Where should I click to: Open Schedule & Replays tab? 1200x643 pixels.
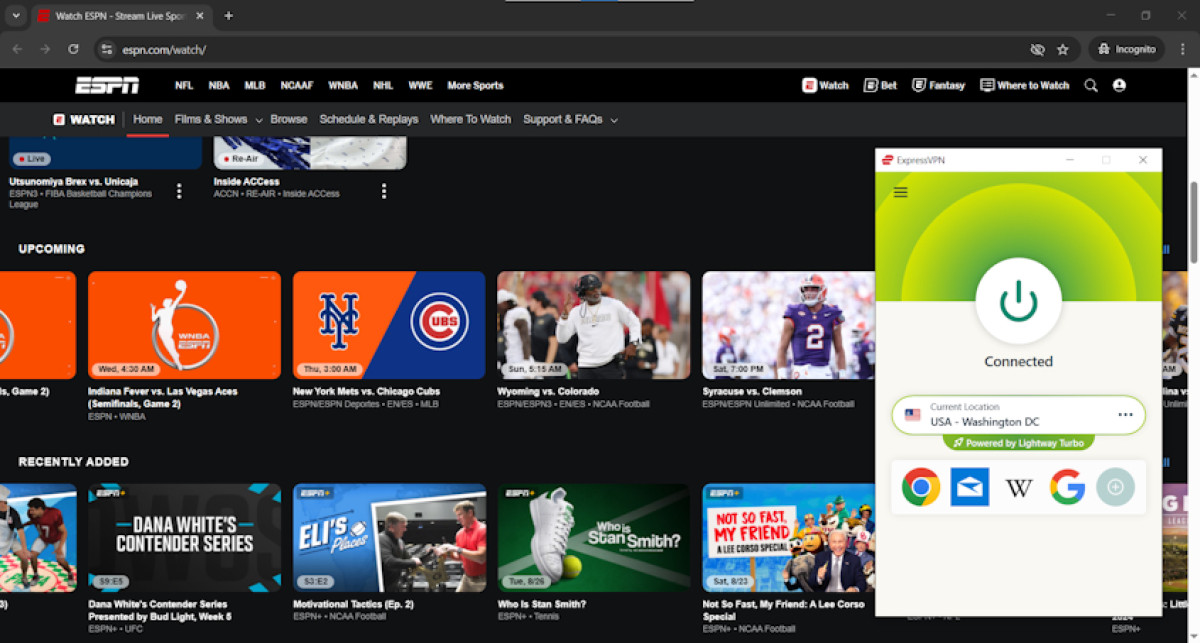click(369, 119)
